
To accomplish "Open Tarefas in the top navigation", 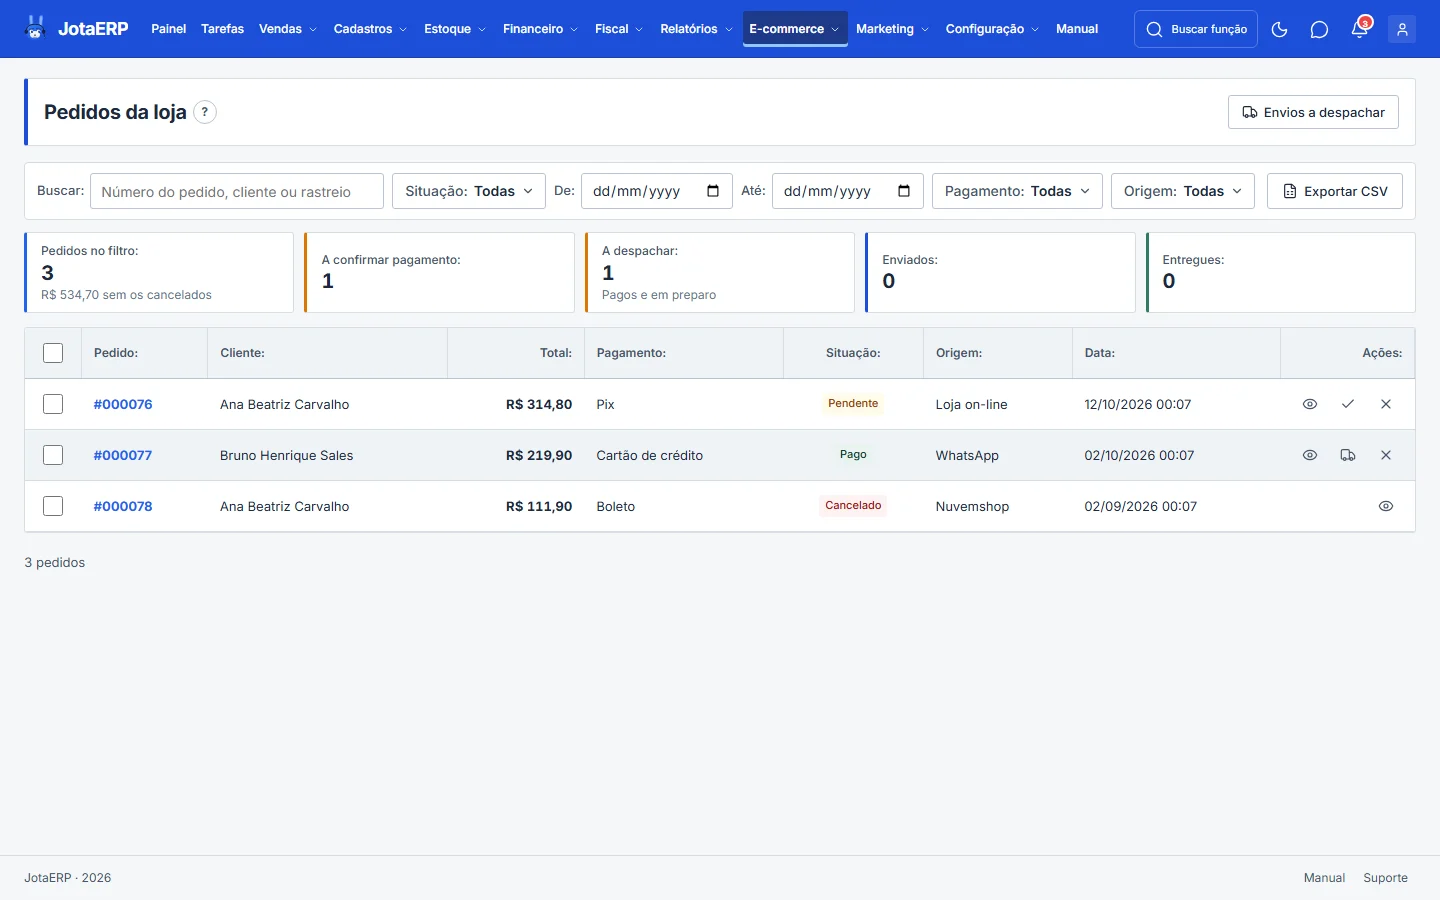I will [x=222, y=29].
